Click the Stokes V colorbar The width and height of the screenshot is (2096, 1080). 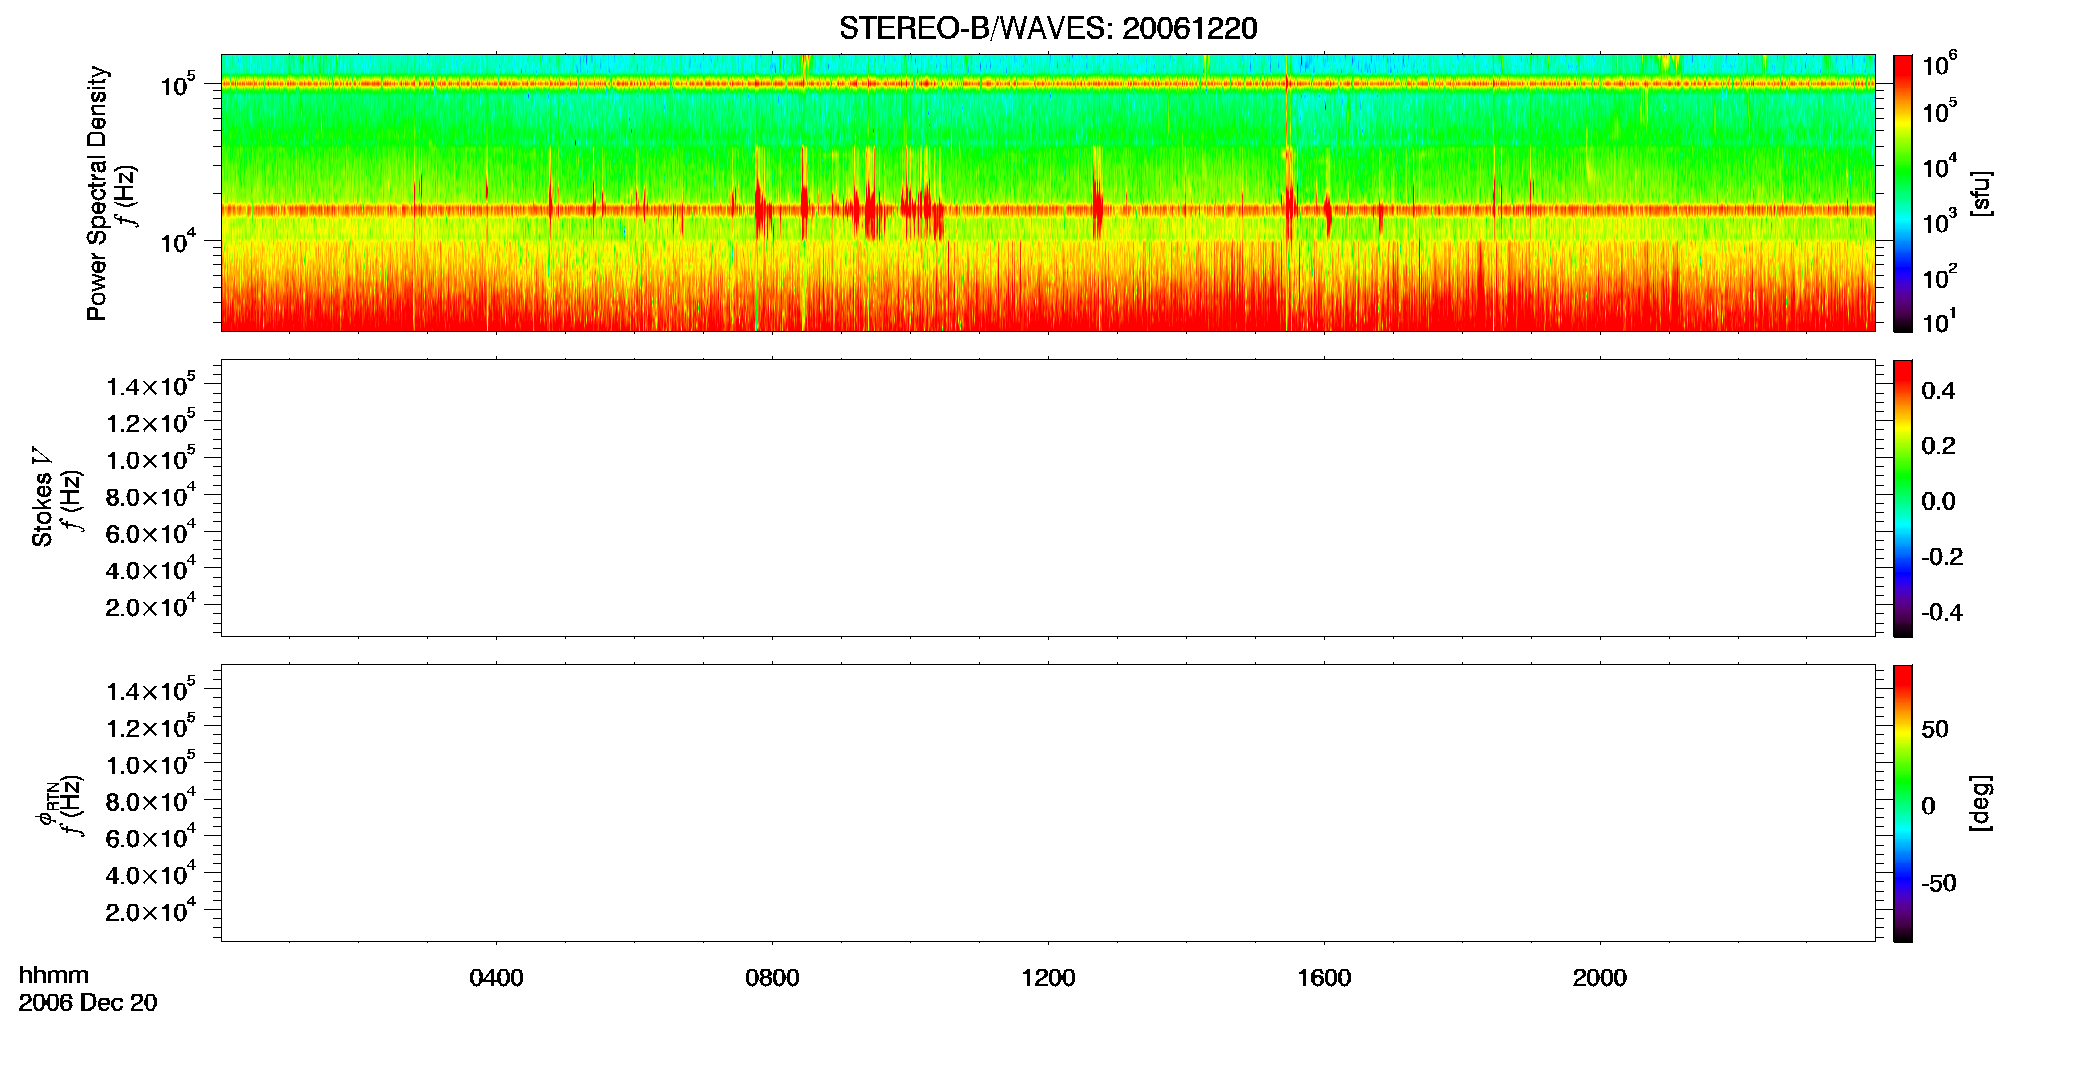pyautogui.click(x=1902, y=498)
